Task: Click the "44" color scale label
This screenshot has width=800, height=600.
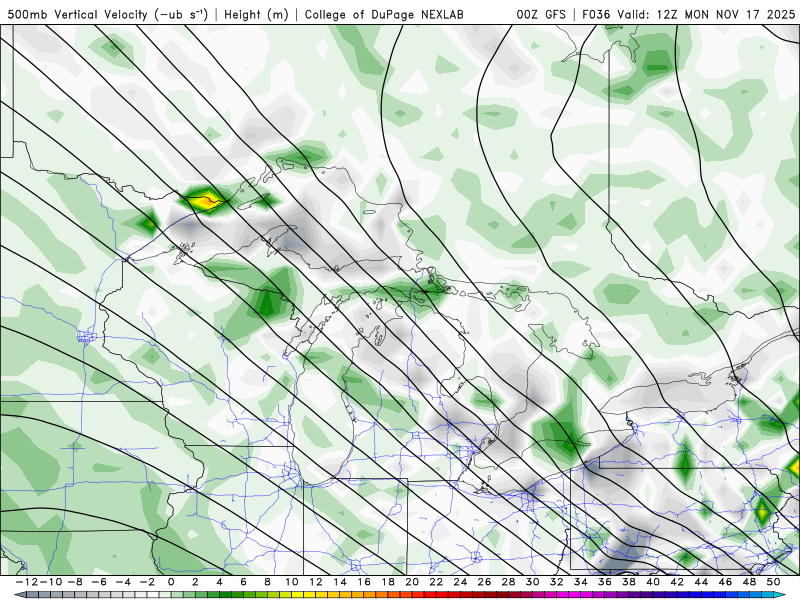Action: pos(701,582)
